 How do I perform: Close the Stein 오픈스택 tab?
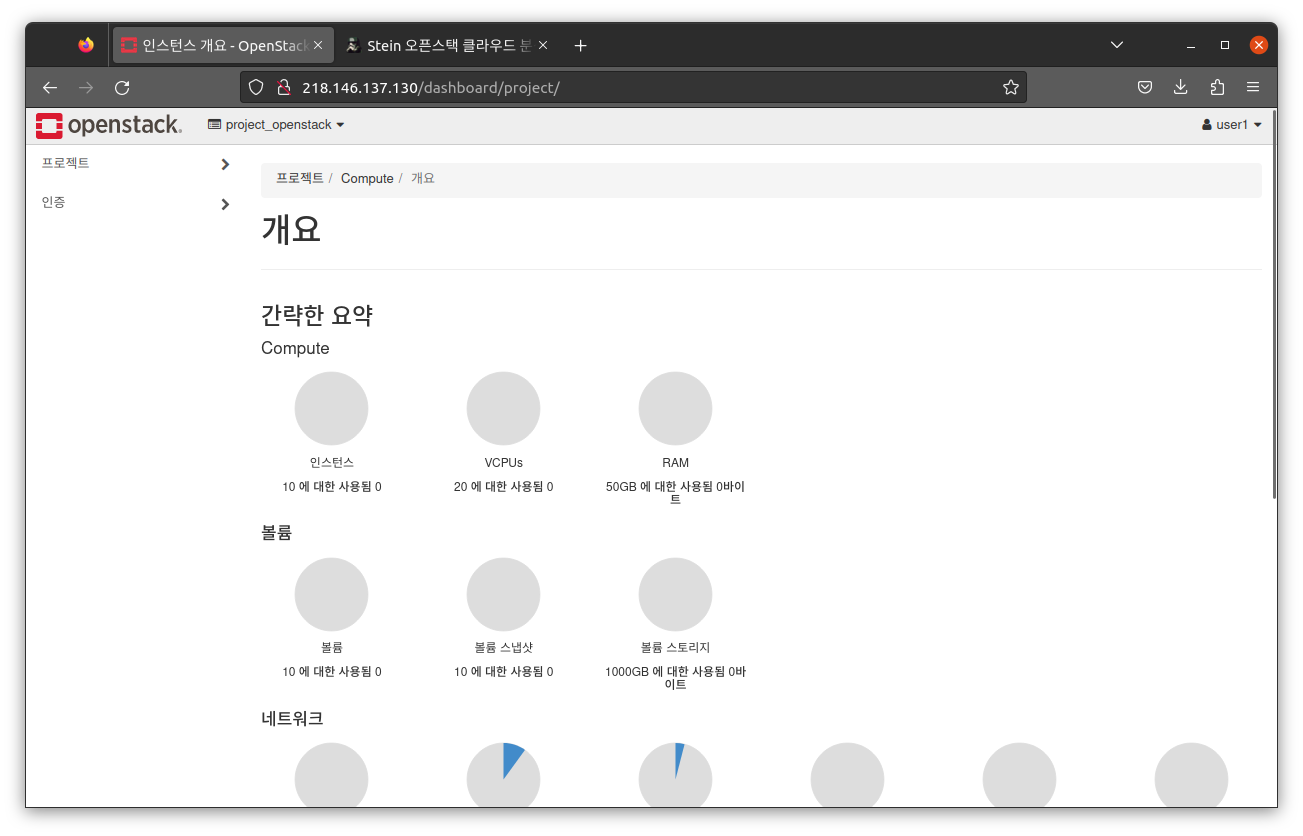tap(543, 46)
